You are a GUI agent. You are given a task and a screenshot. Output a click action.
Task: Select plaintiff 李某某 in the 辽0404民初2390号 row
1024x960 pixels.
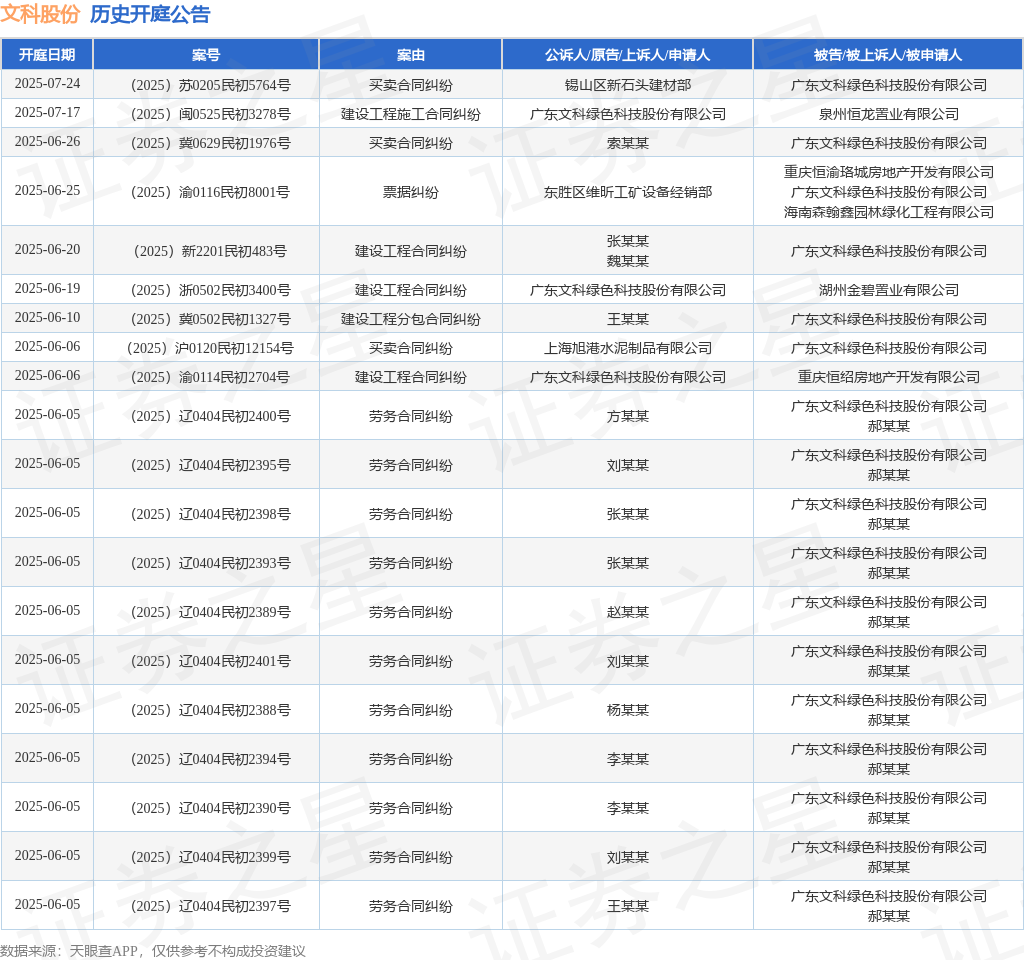click(x=628, y=808)
